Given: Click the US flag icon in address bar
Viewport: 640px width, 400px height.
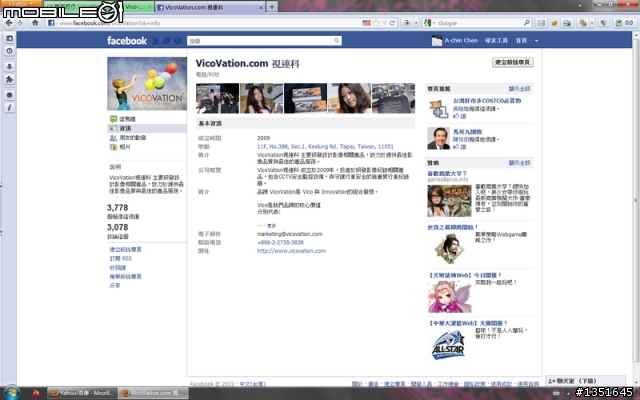Looking at the screenshot, I should [x=367, y=23].
